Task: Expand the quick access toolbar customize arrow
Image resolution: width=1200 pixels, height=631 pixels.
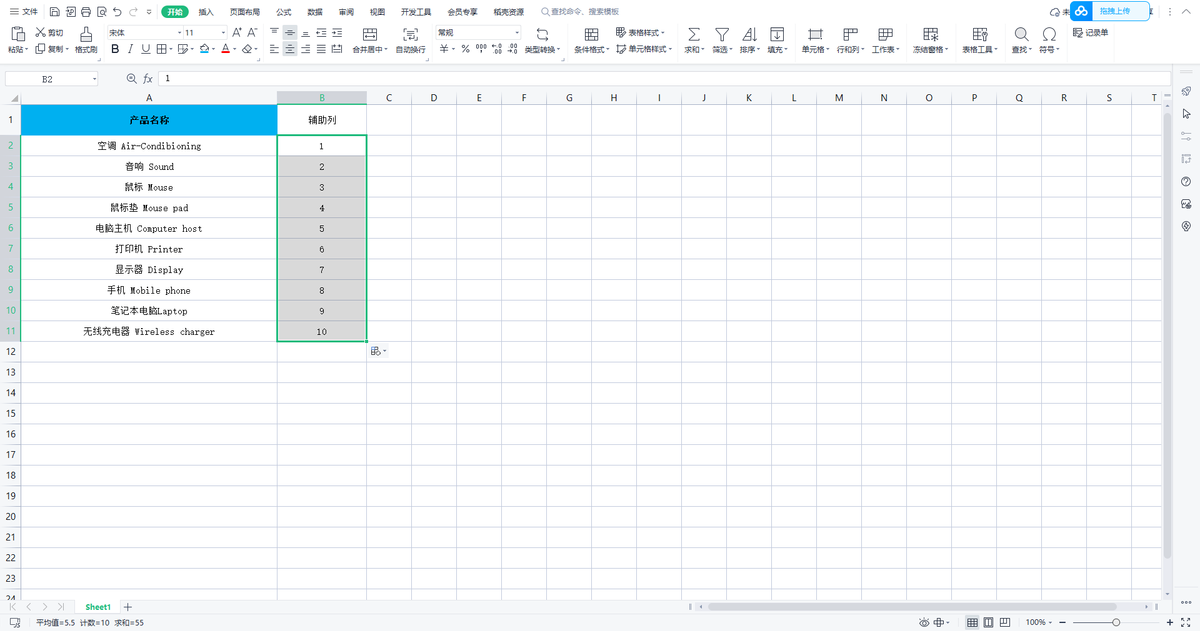Action: coord(149,12)
